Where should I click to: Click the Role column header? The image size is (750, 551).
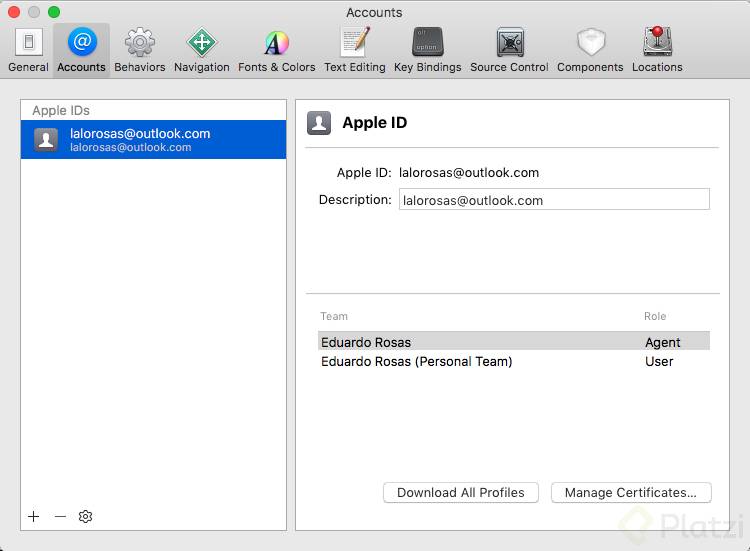click(x=655, y=316)
